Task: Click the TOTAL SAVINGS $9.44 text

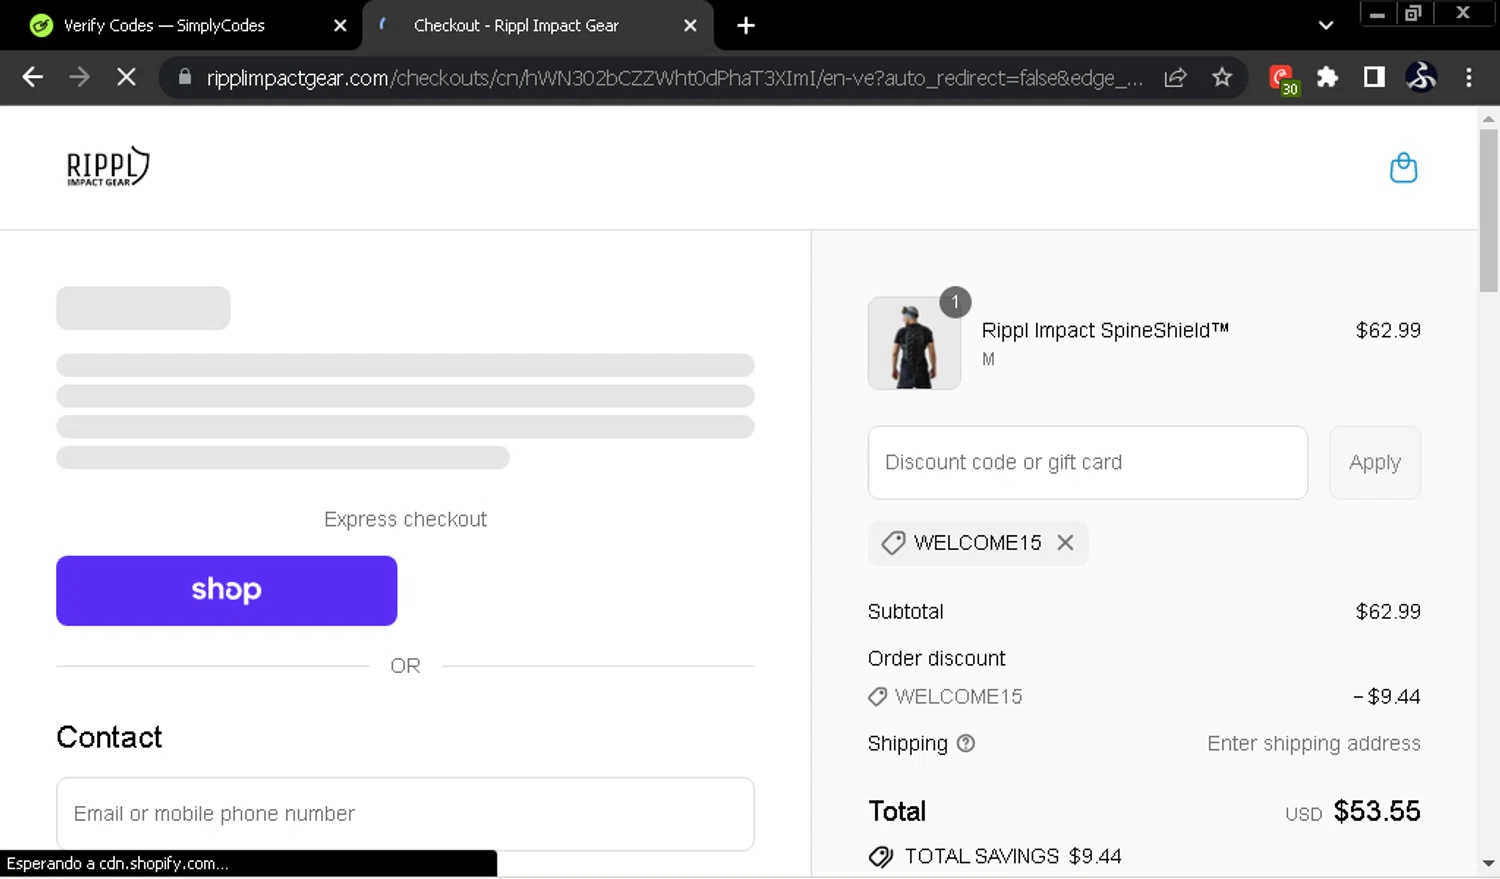Action: point(1013,856)
